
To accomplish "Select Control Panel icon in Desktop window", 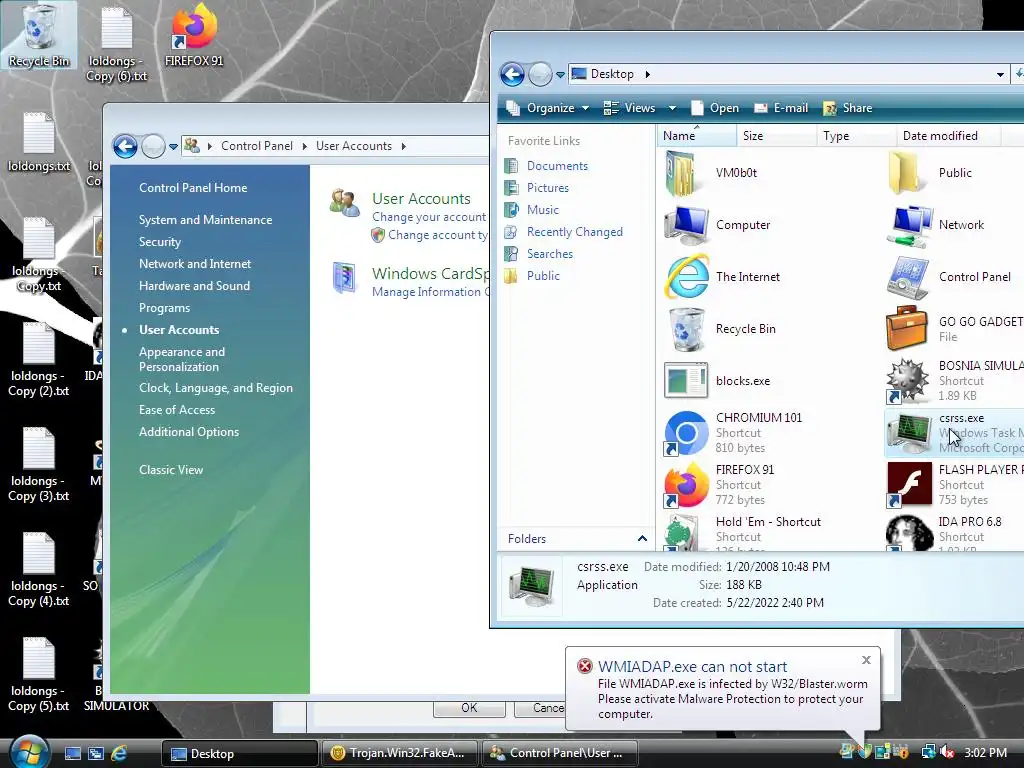I will coord(950,277).
